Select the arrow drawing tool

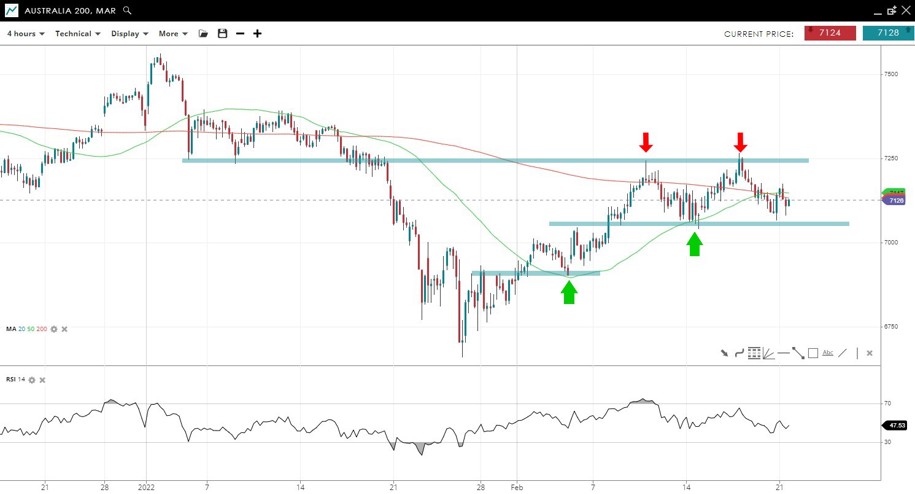724,353
